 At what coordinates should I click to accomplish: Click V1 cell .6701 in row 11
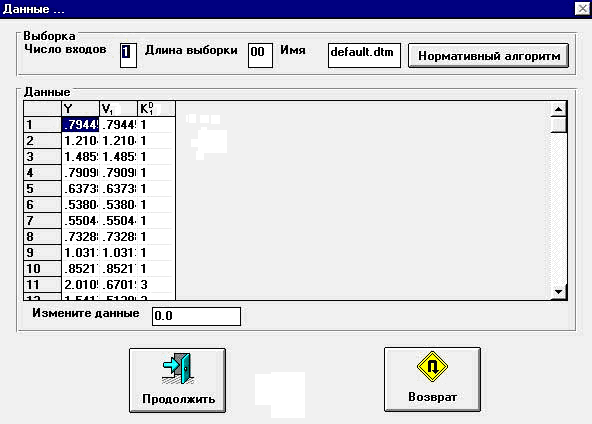point(119,284)
